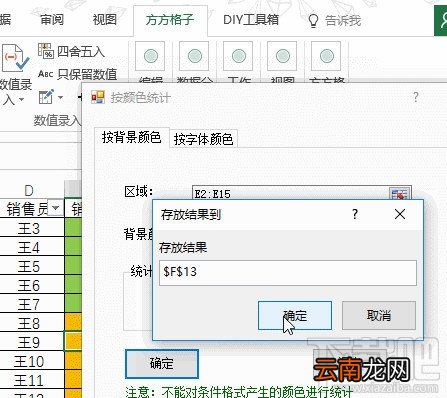
Task: Click the 视图 group button in ribbon
Action: [282, 56]
